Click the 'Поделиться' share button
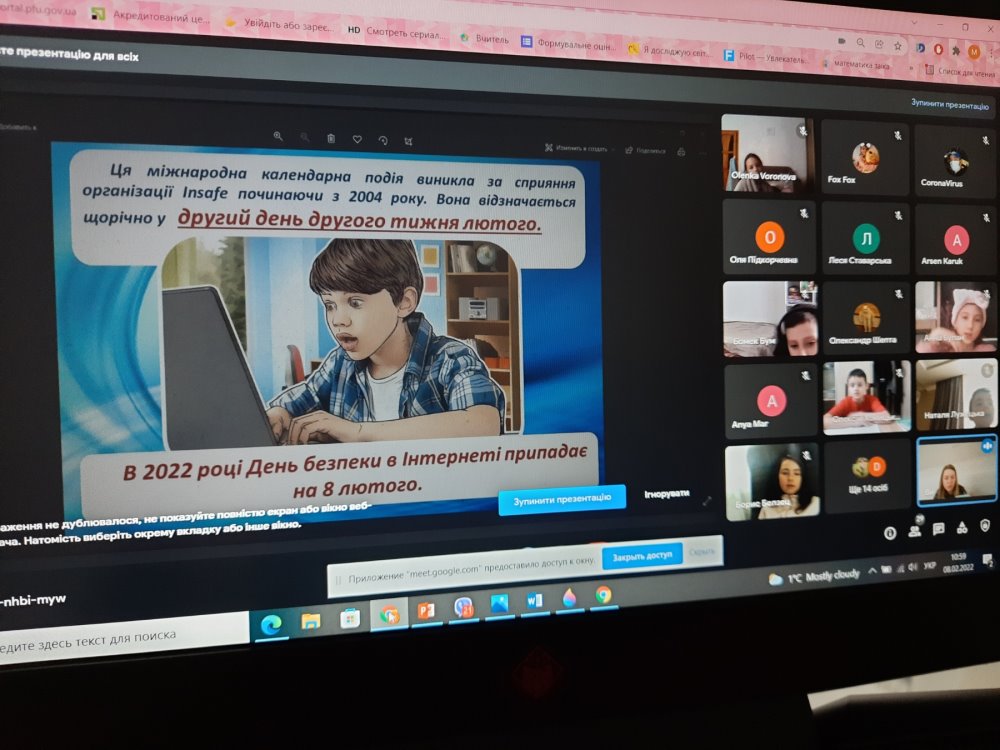1000x750 pixels. point(645,151)
